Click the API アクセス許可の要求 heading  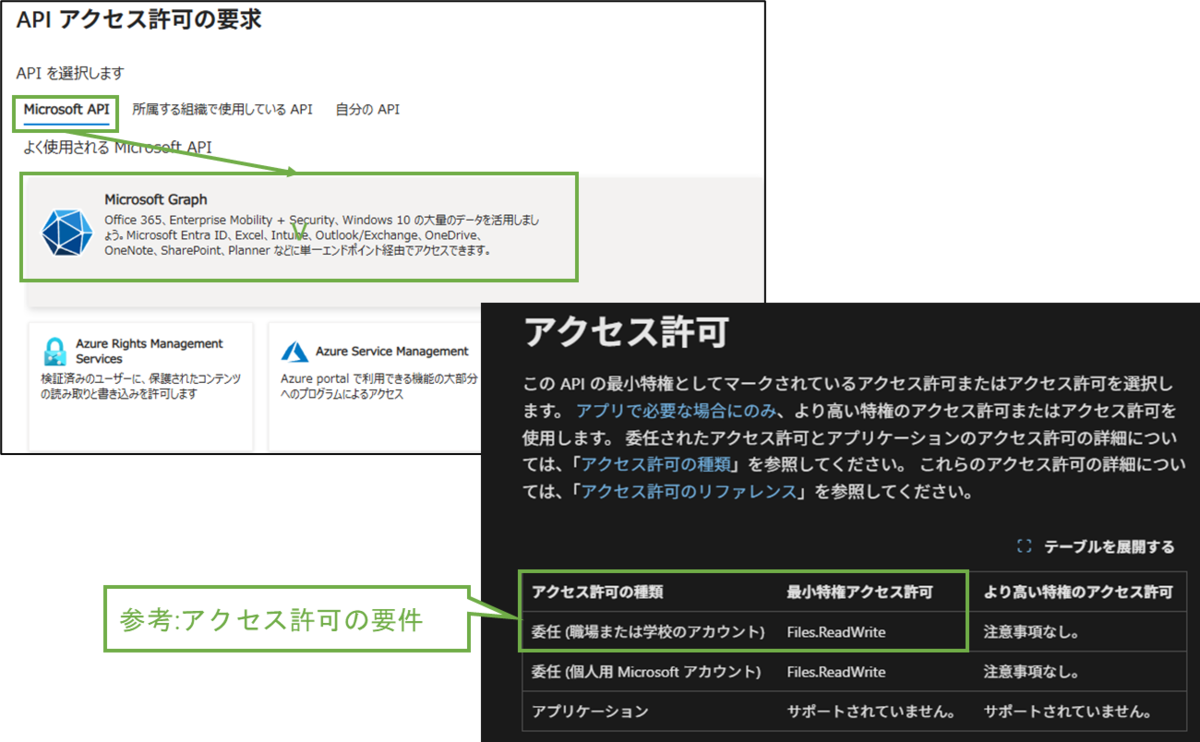139,19
